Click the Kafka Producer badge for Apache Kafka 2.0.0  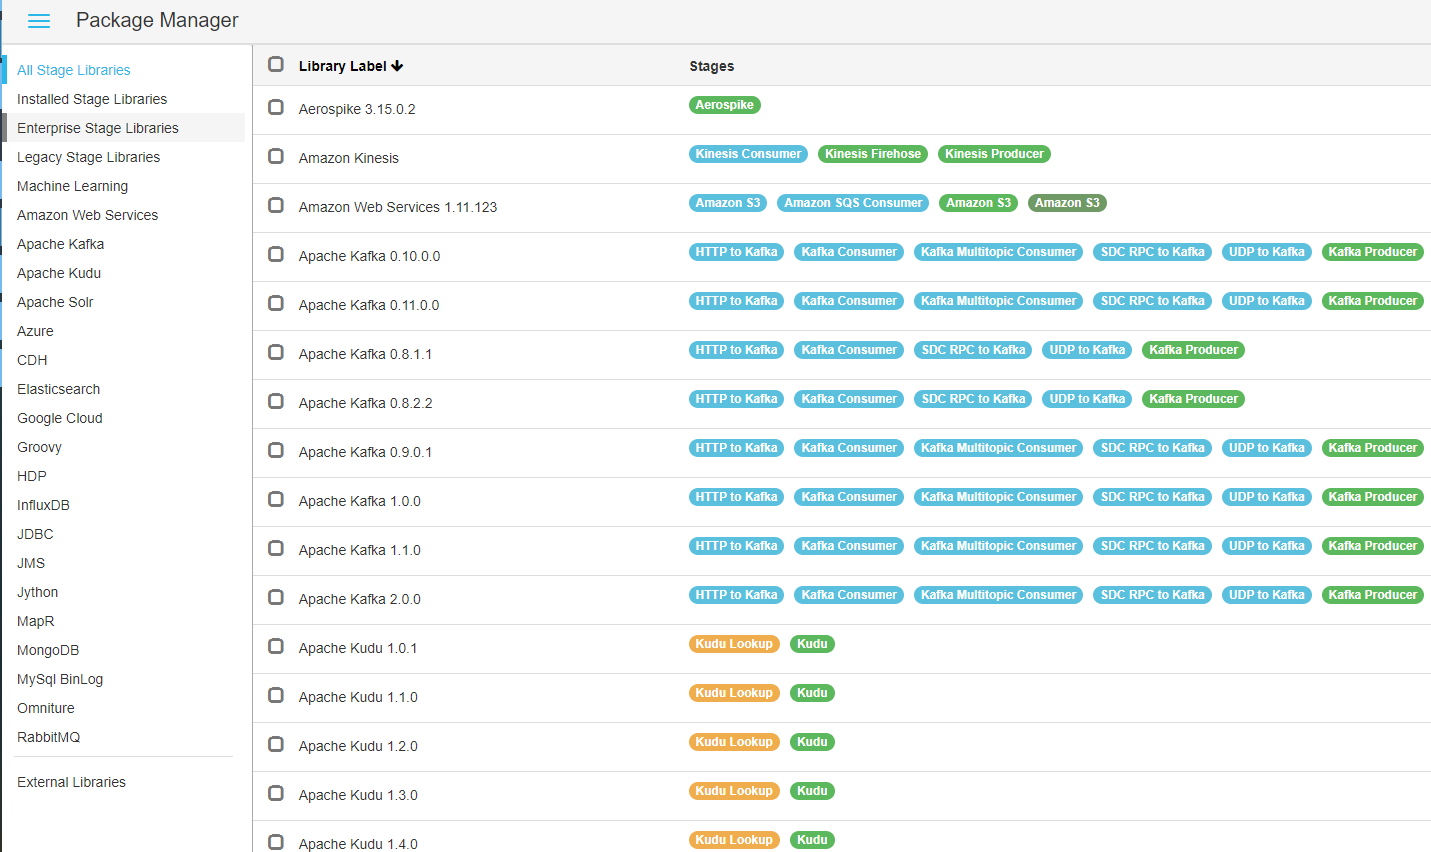tap(1372, 594)
